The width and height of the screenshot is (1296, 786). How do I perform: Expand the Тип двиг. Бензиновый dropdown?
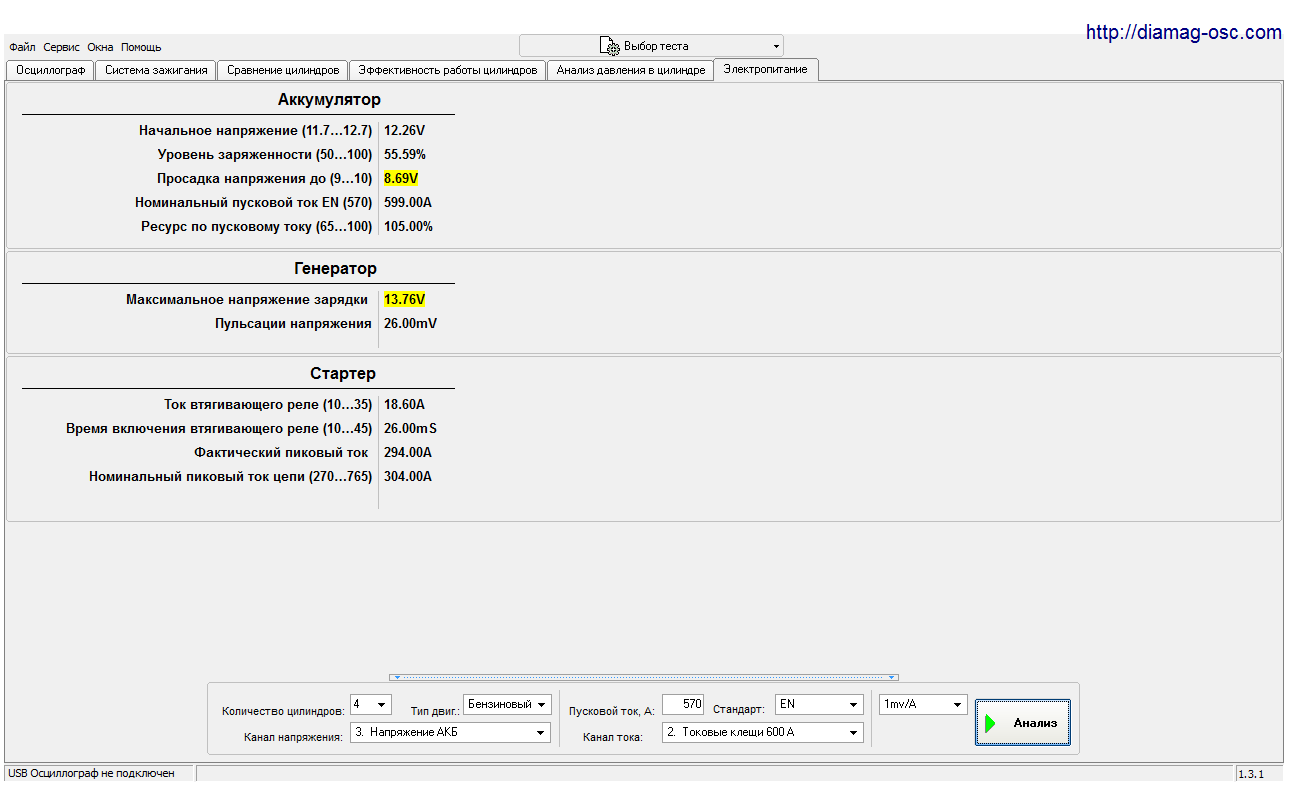click(x=507, y=705)
